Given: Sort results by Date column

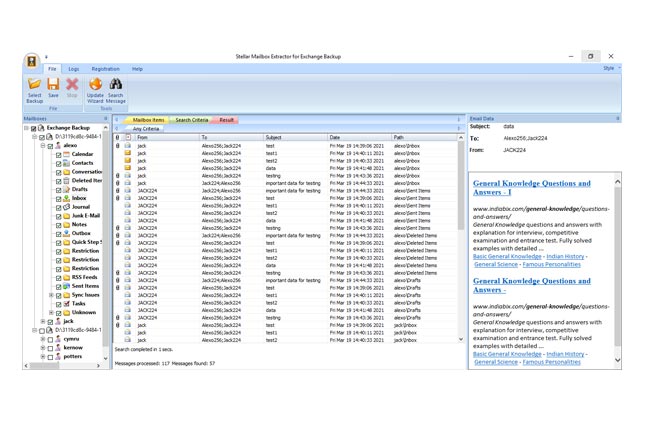Looking at the screenshot, I should tap(360, 137).
